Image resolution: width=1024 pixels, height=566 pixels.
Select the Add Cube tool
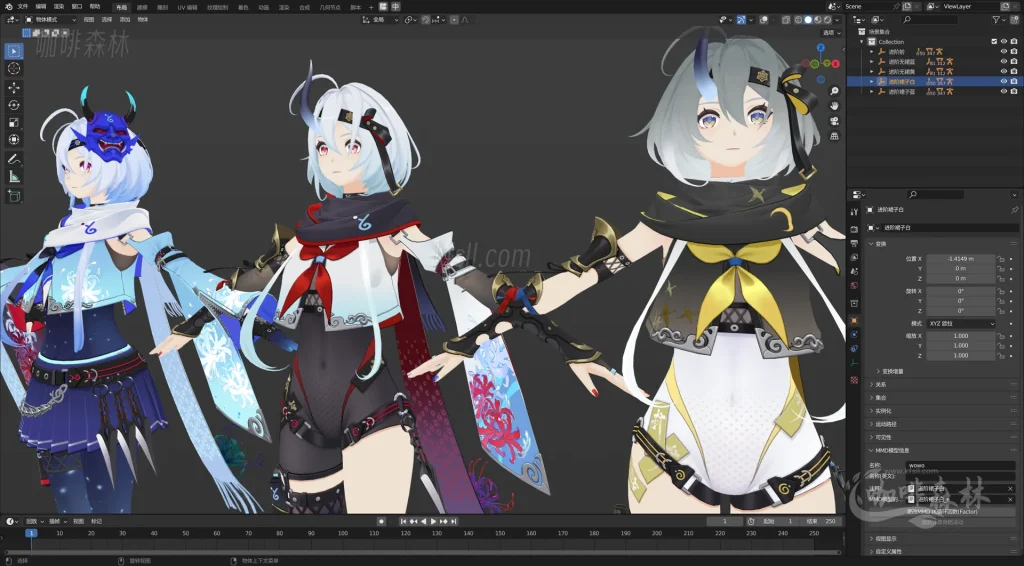pos(14,196)
